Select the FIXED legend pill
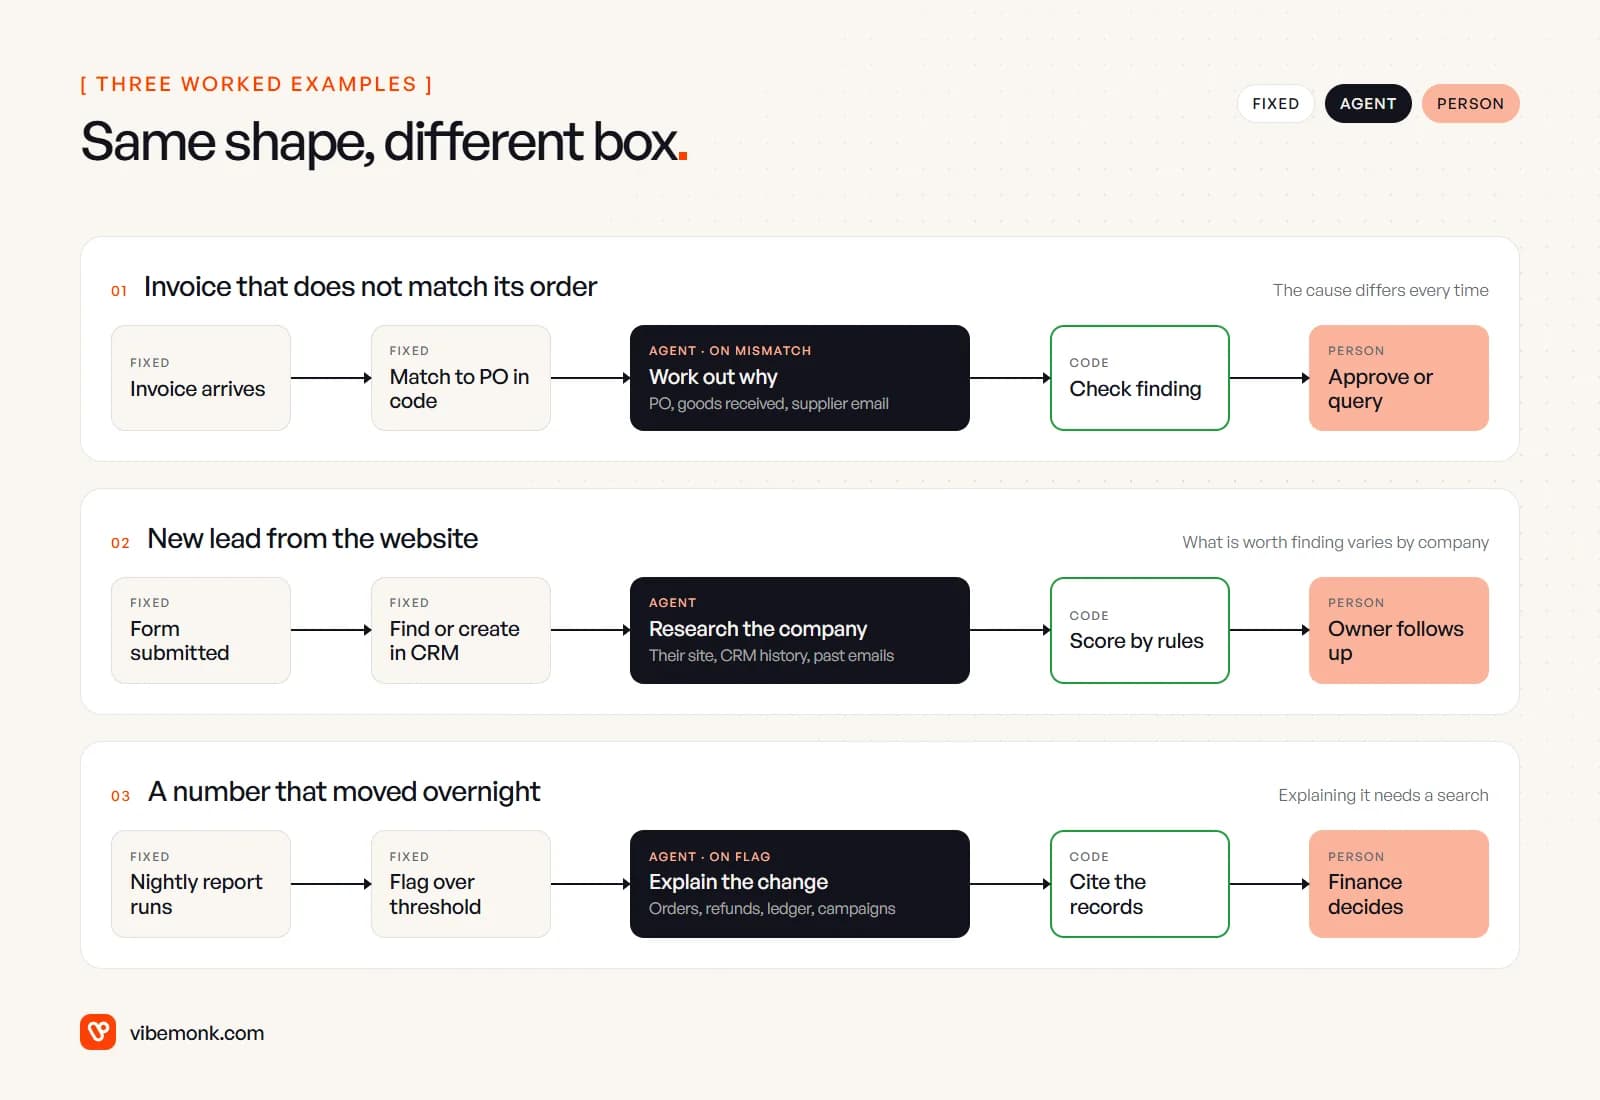Screen dimensions: 1600x1100 tap(1275, 104)
